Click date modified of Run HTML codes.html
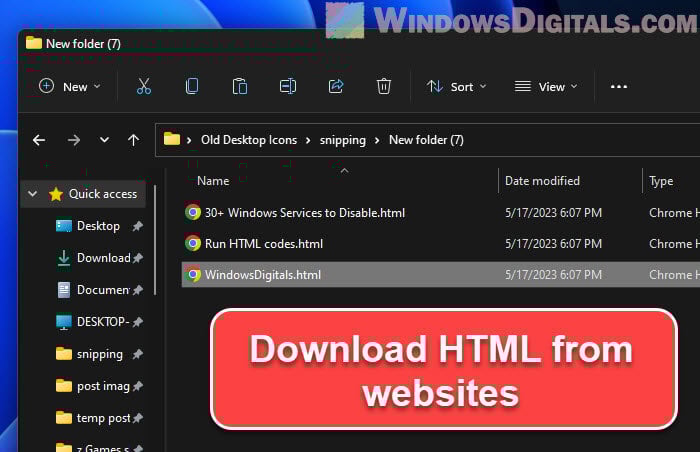 (x=553, y=244)
